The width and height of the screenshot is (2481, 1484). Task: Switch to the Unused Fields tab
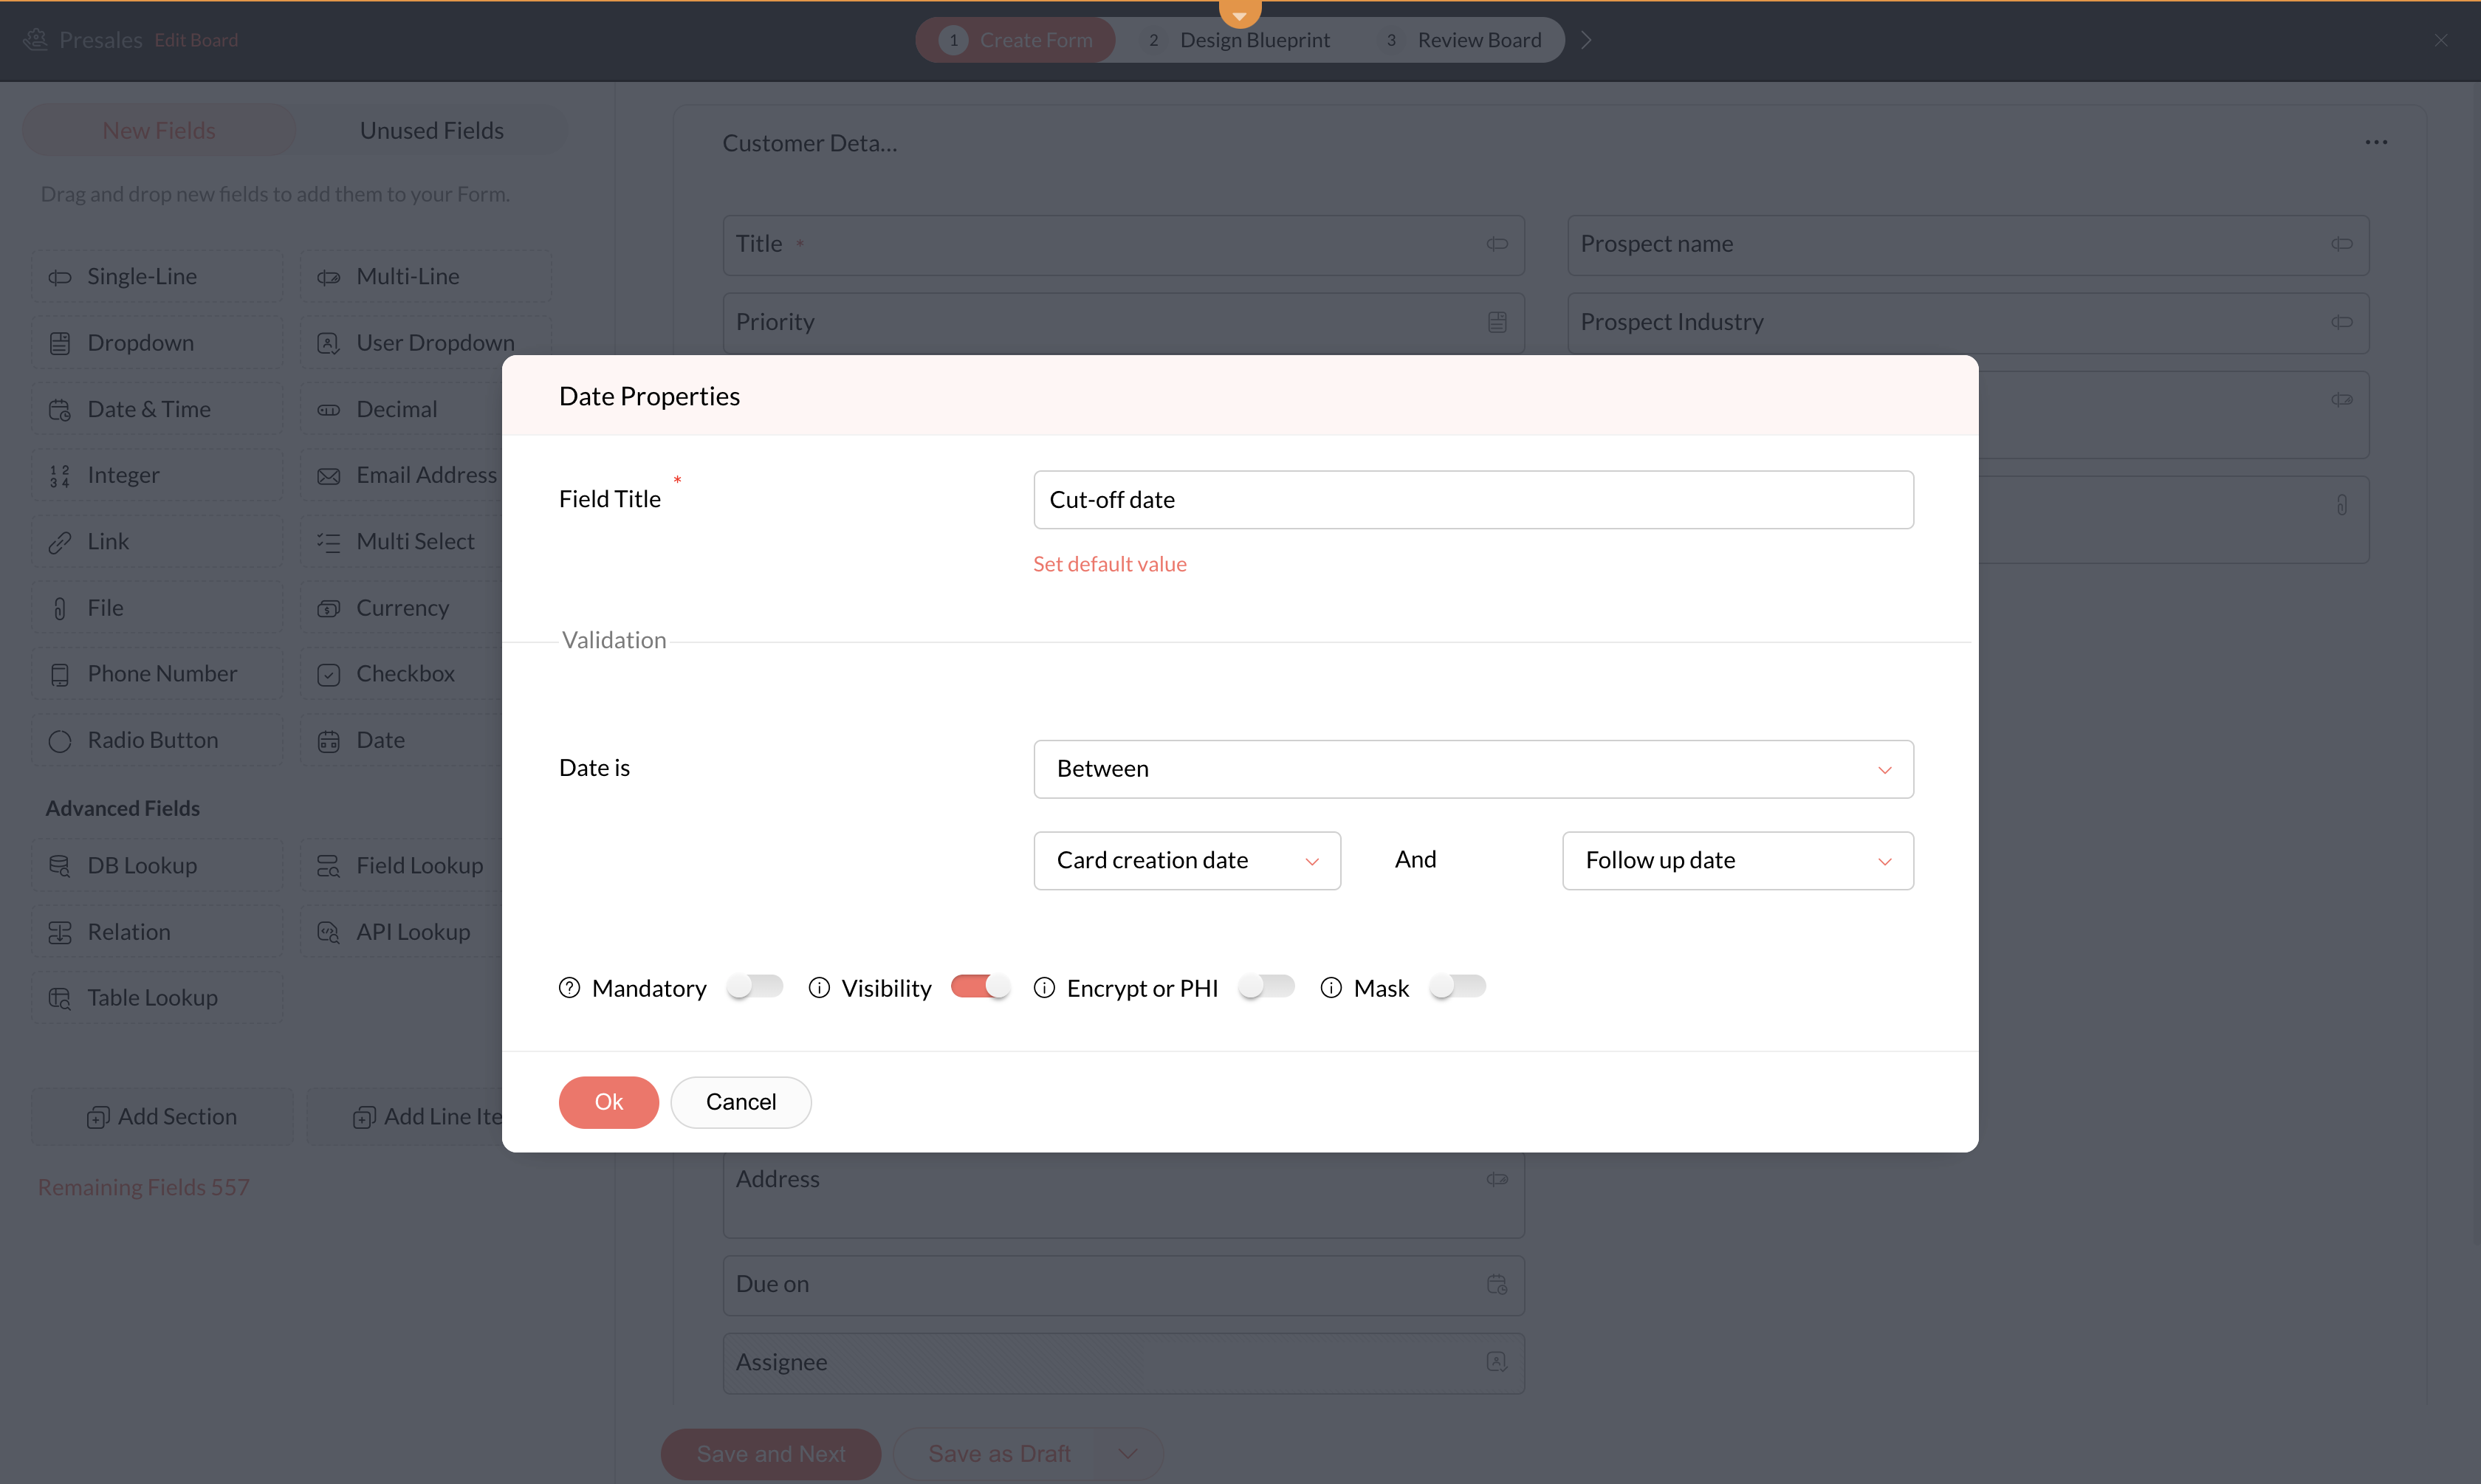[431, 131]
